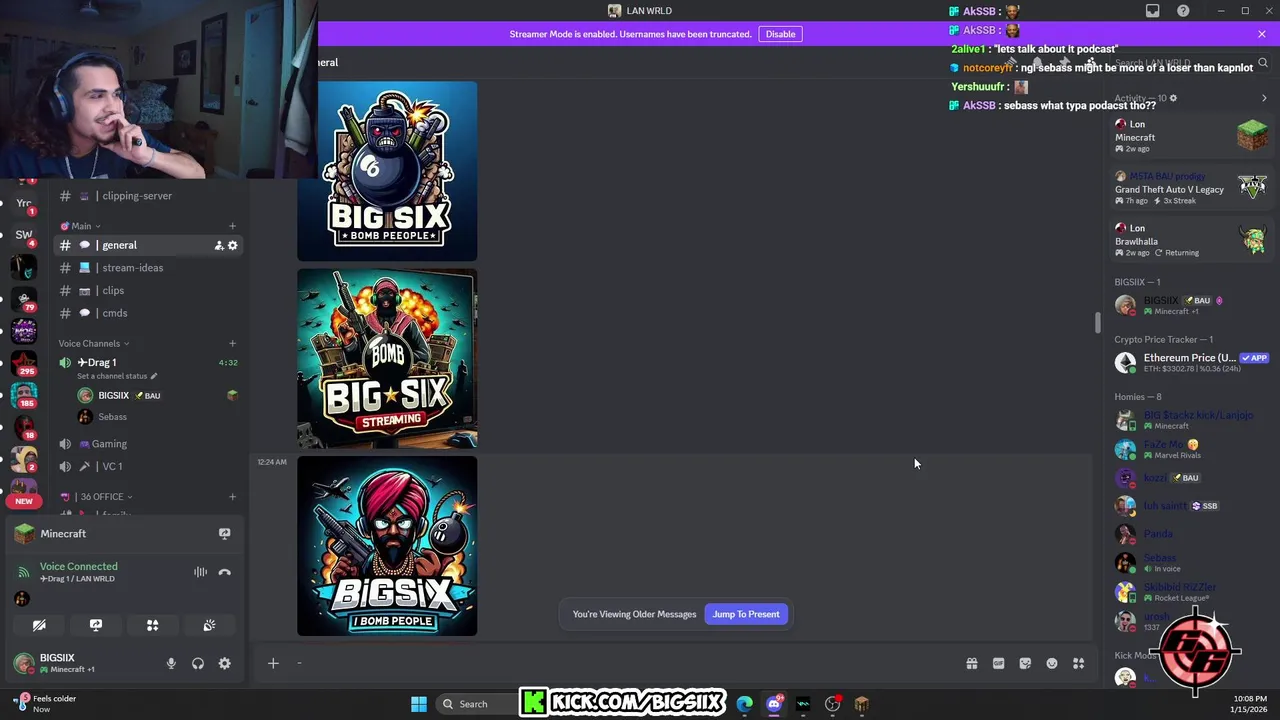Click the plus attachment button in message bar
The width and height of the screenshot is (1280, 720).
pyautogui.click(x=273, y=663)
